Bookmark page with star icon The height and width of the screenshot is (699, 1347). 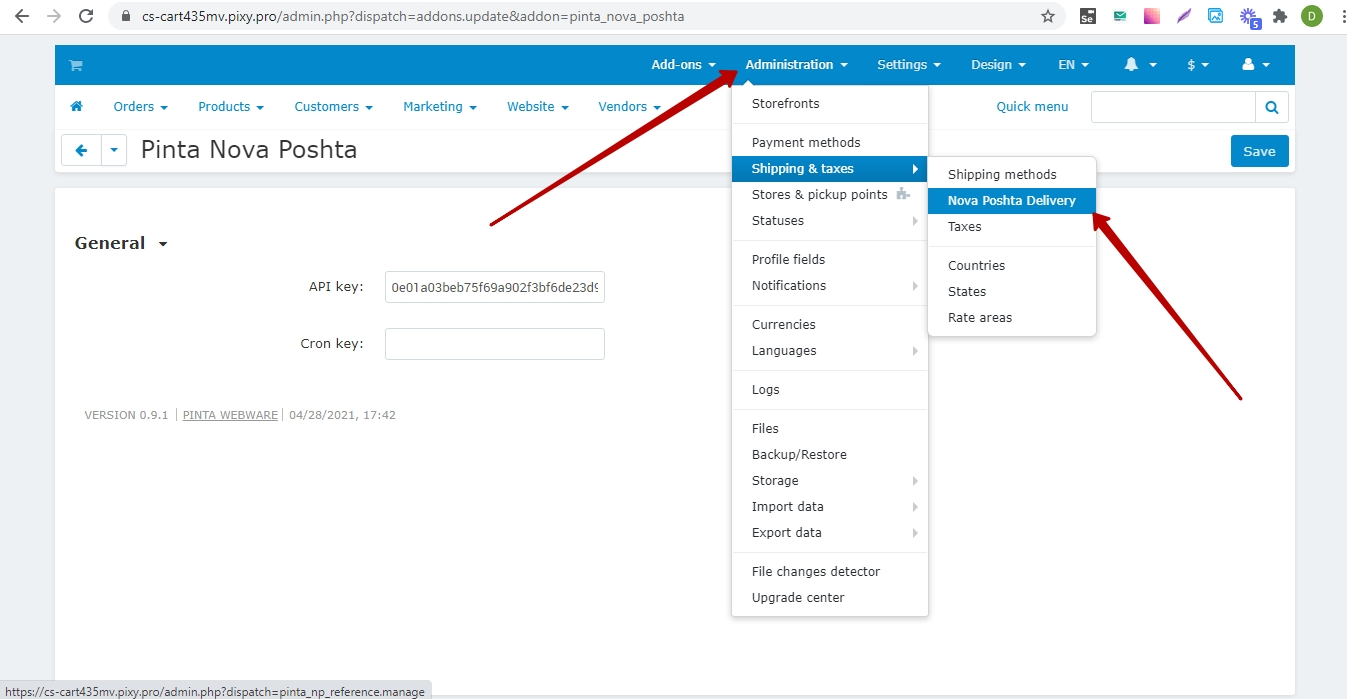pyautogui.click(x=1048, y=16)
